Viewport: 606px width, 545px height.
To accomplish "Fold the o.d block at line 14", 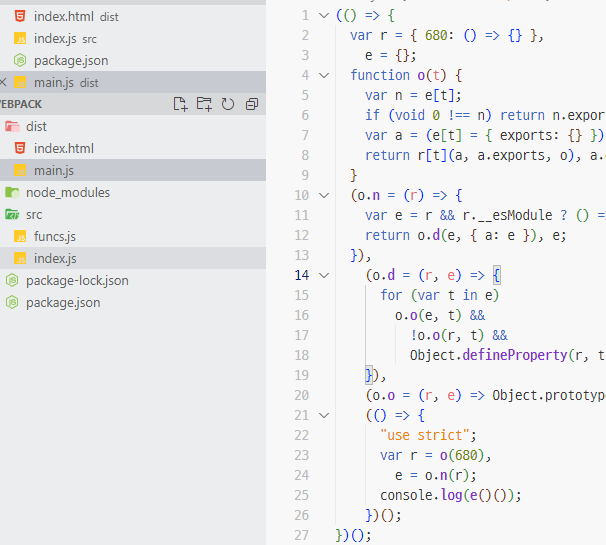I will click(324, 275).
